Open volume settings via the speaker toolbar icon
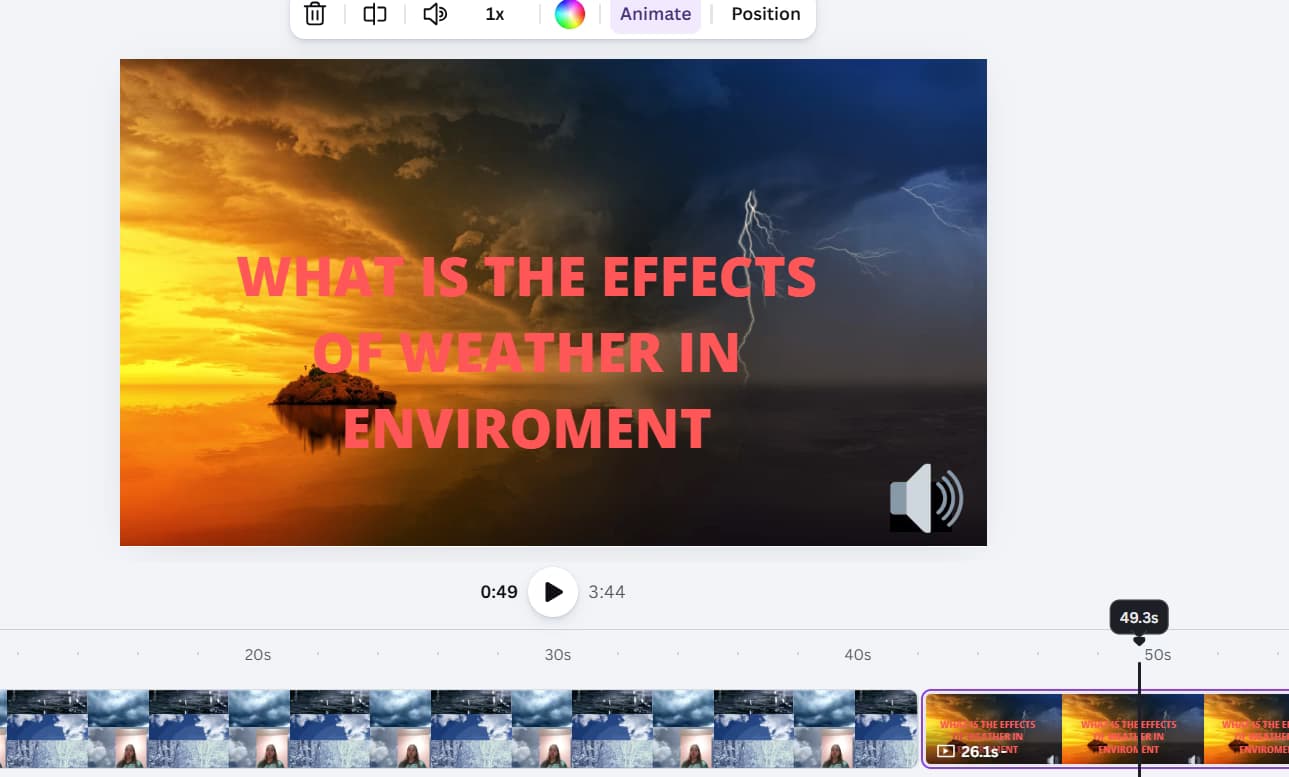This screenshot has height=777, width=1289. (x=434, y=14)
